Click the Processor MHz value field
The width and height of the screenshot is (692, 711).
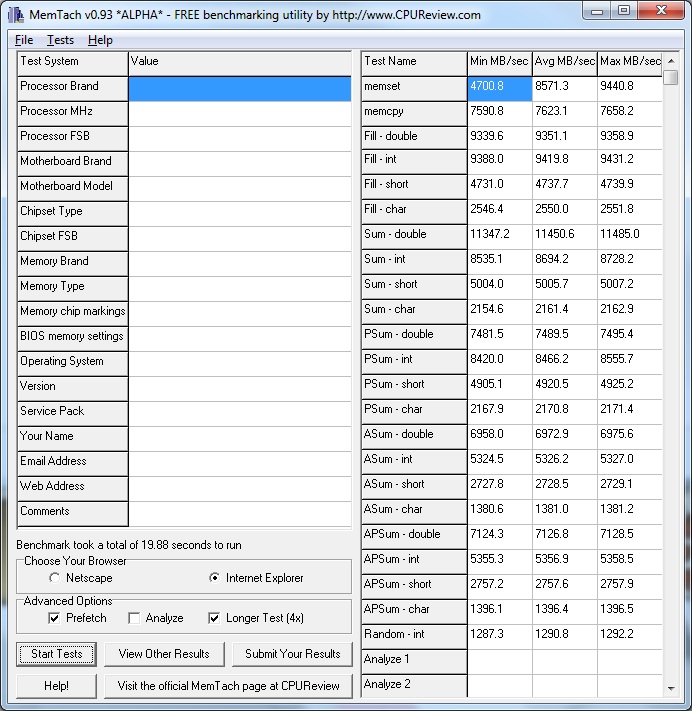tap(240, 114)
